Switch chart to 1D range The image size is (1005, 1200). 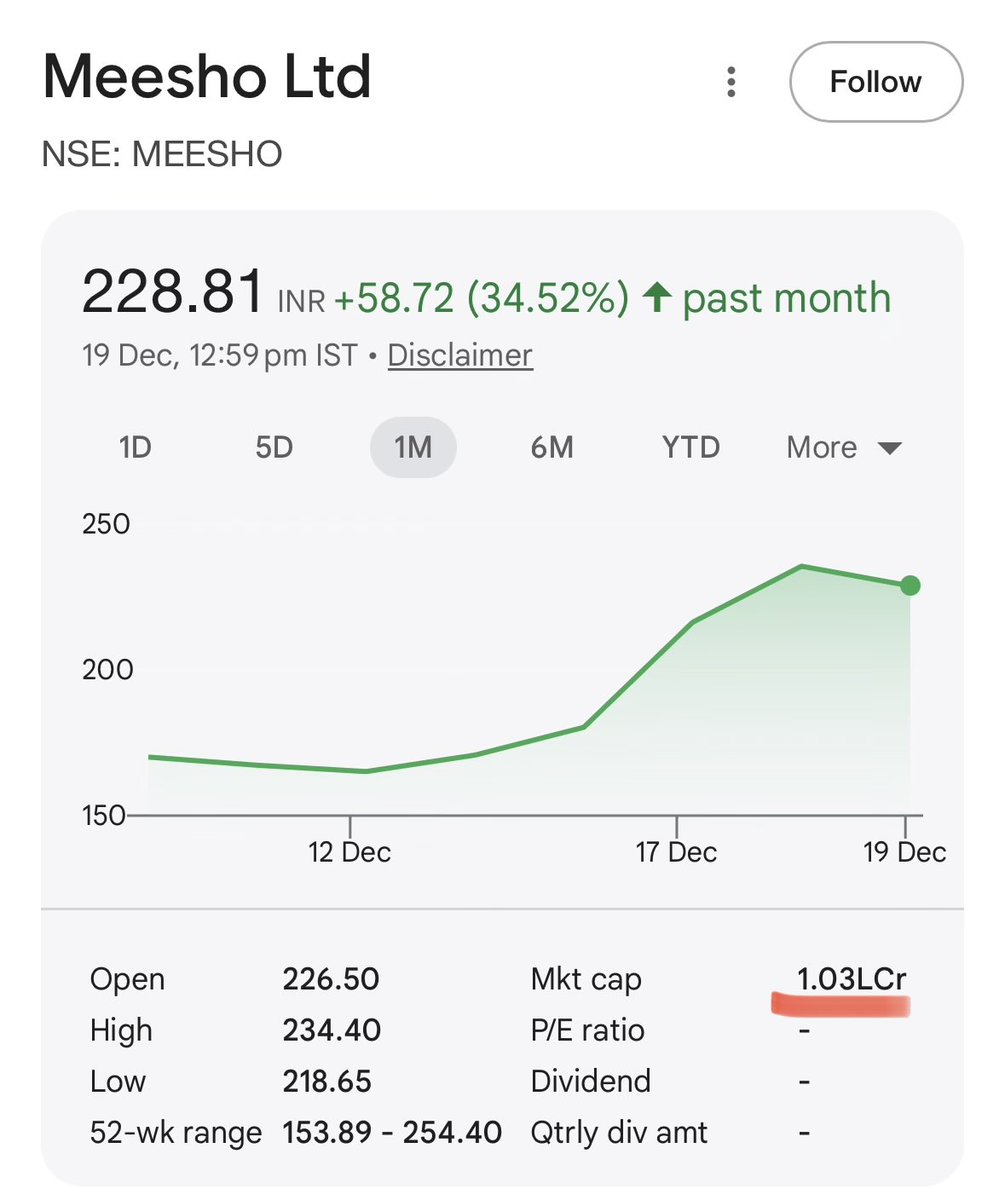pos(135,447)
